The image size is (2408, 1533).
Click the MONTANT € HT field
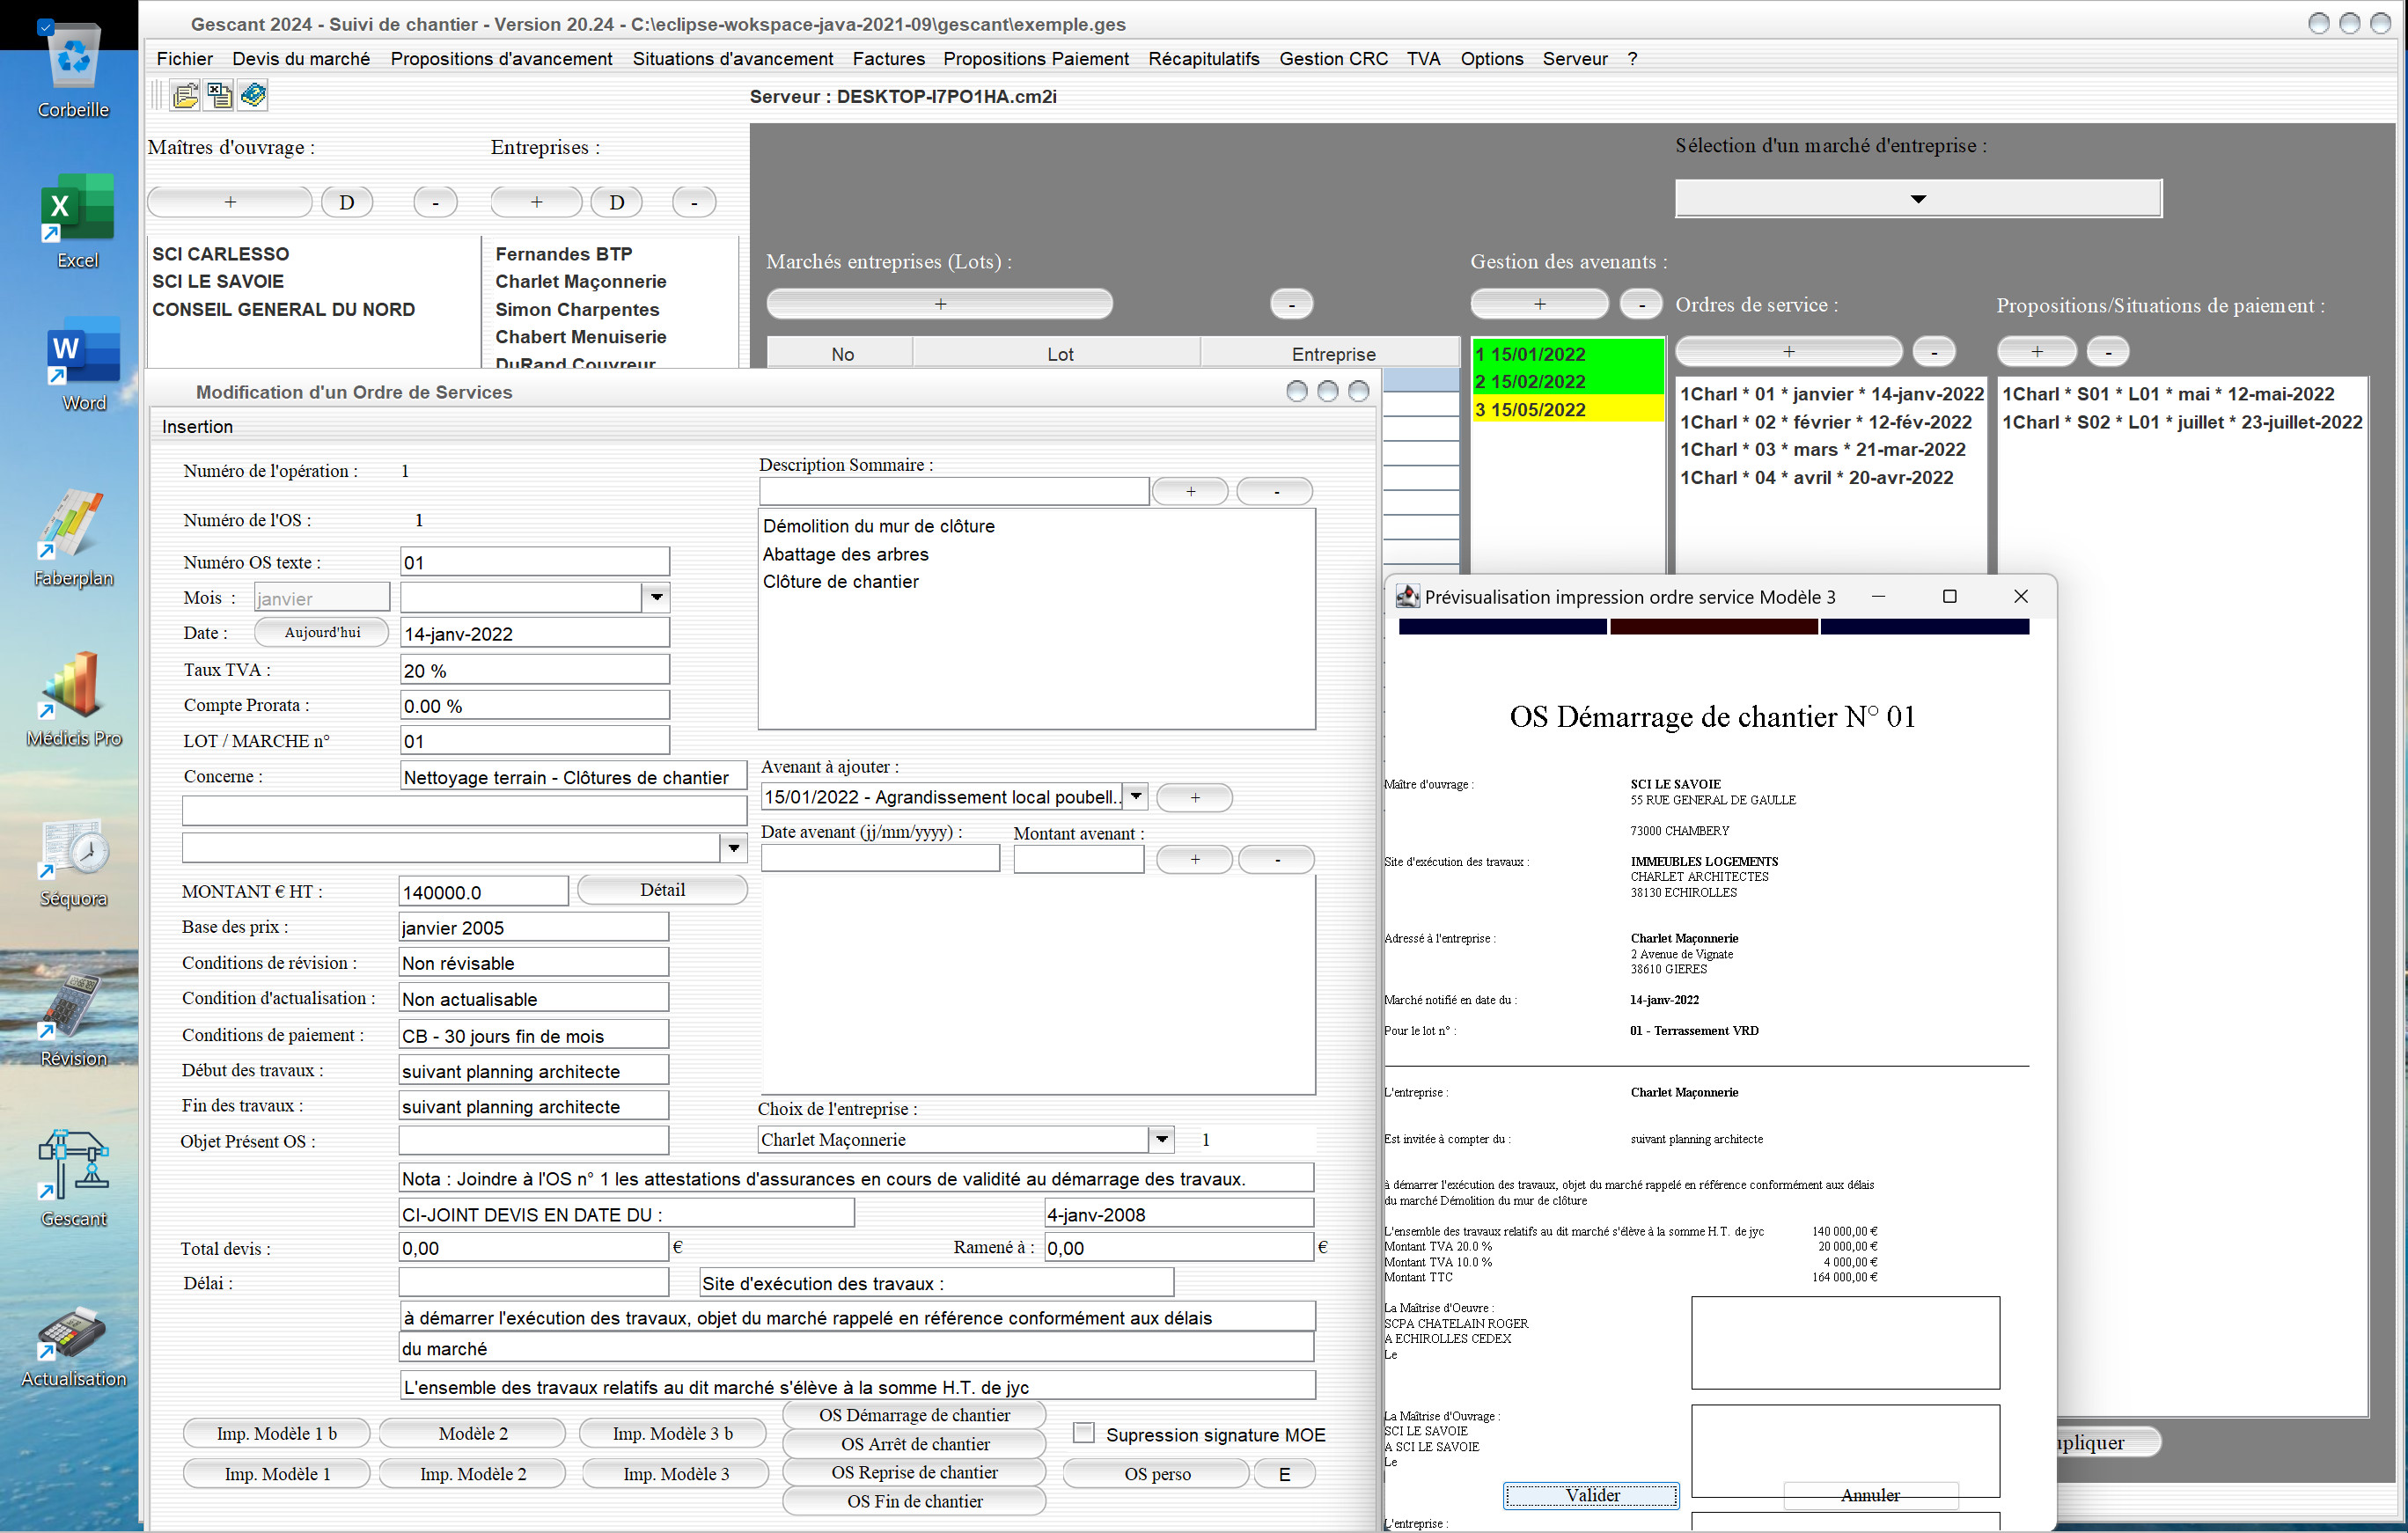(x=483, y=892)
